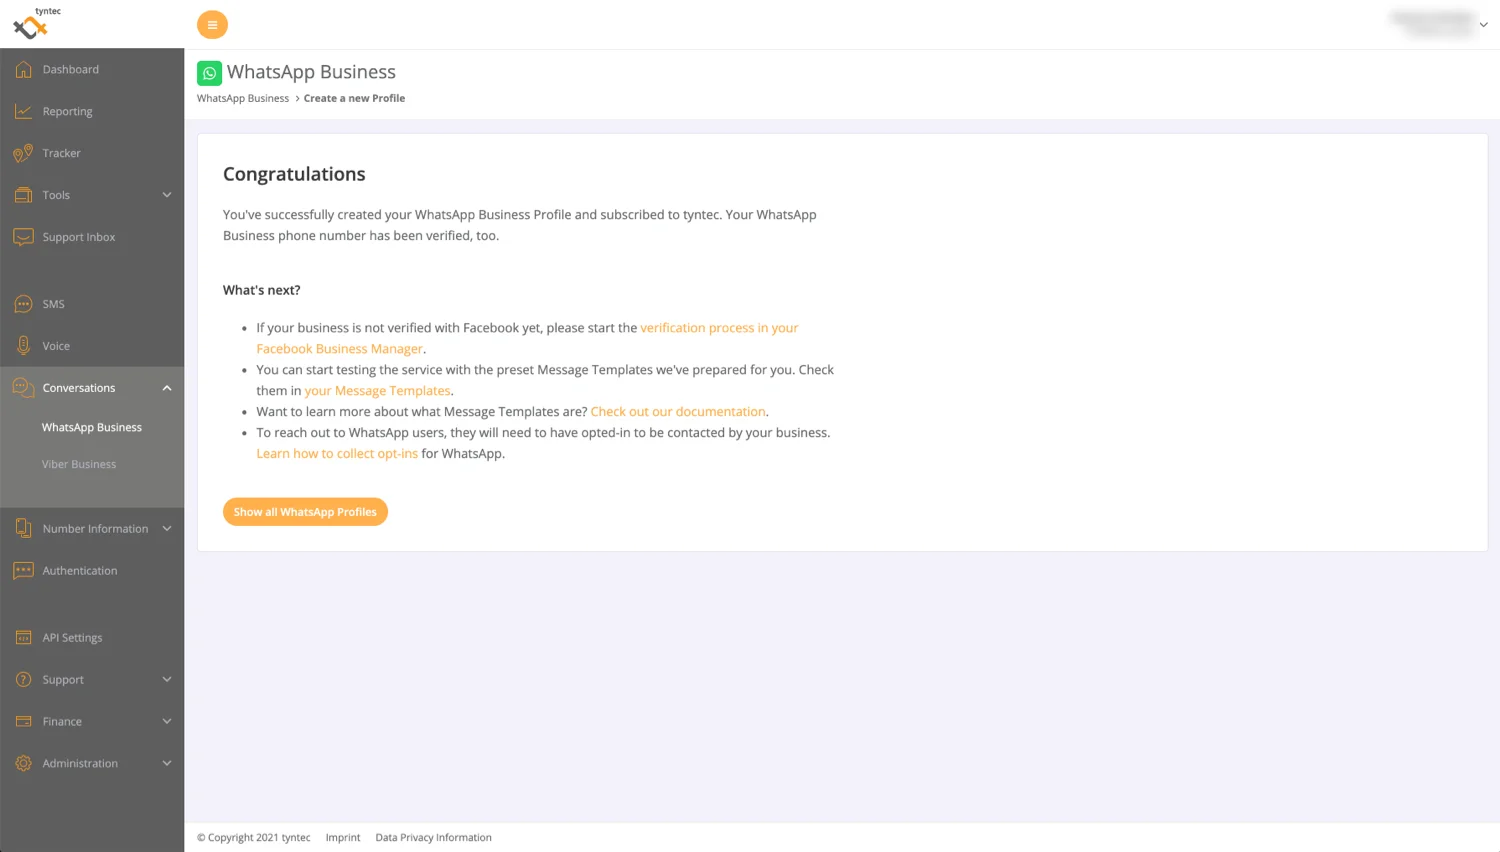Toggle the orange hamburger menu button

tap(212, 25)
